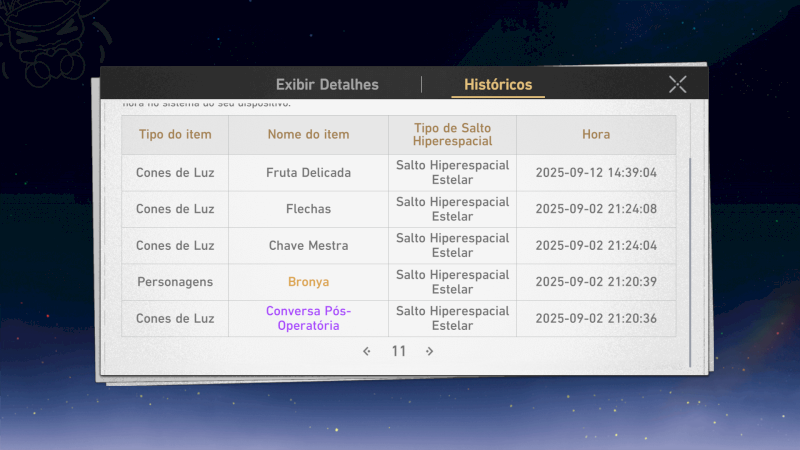Click the vertical scrollbar of the table
800x450 pixels.
(x=690, y=262)
